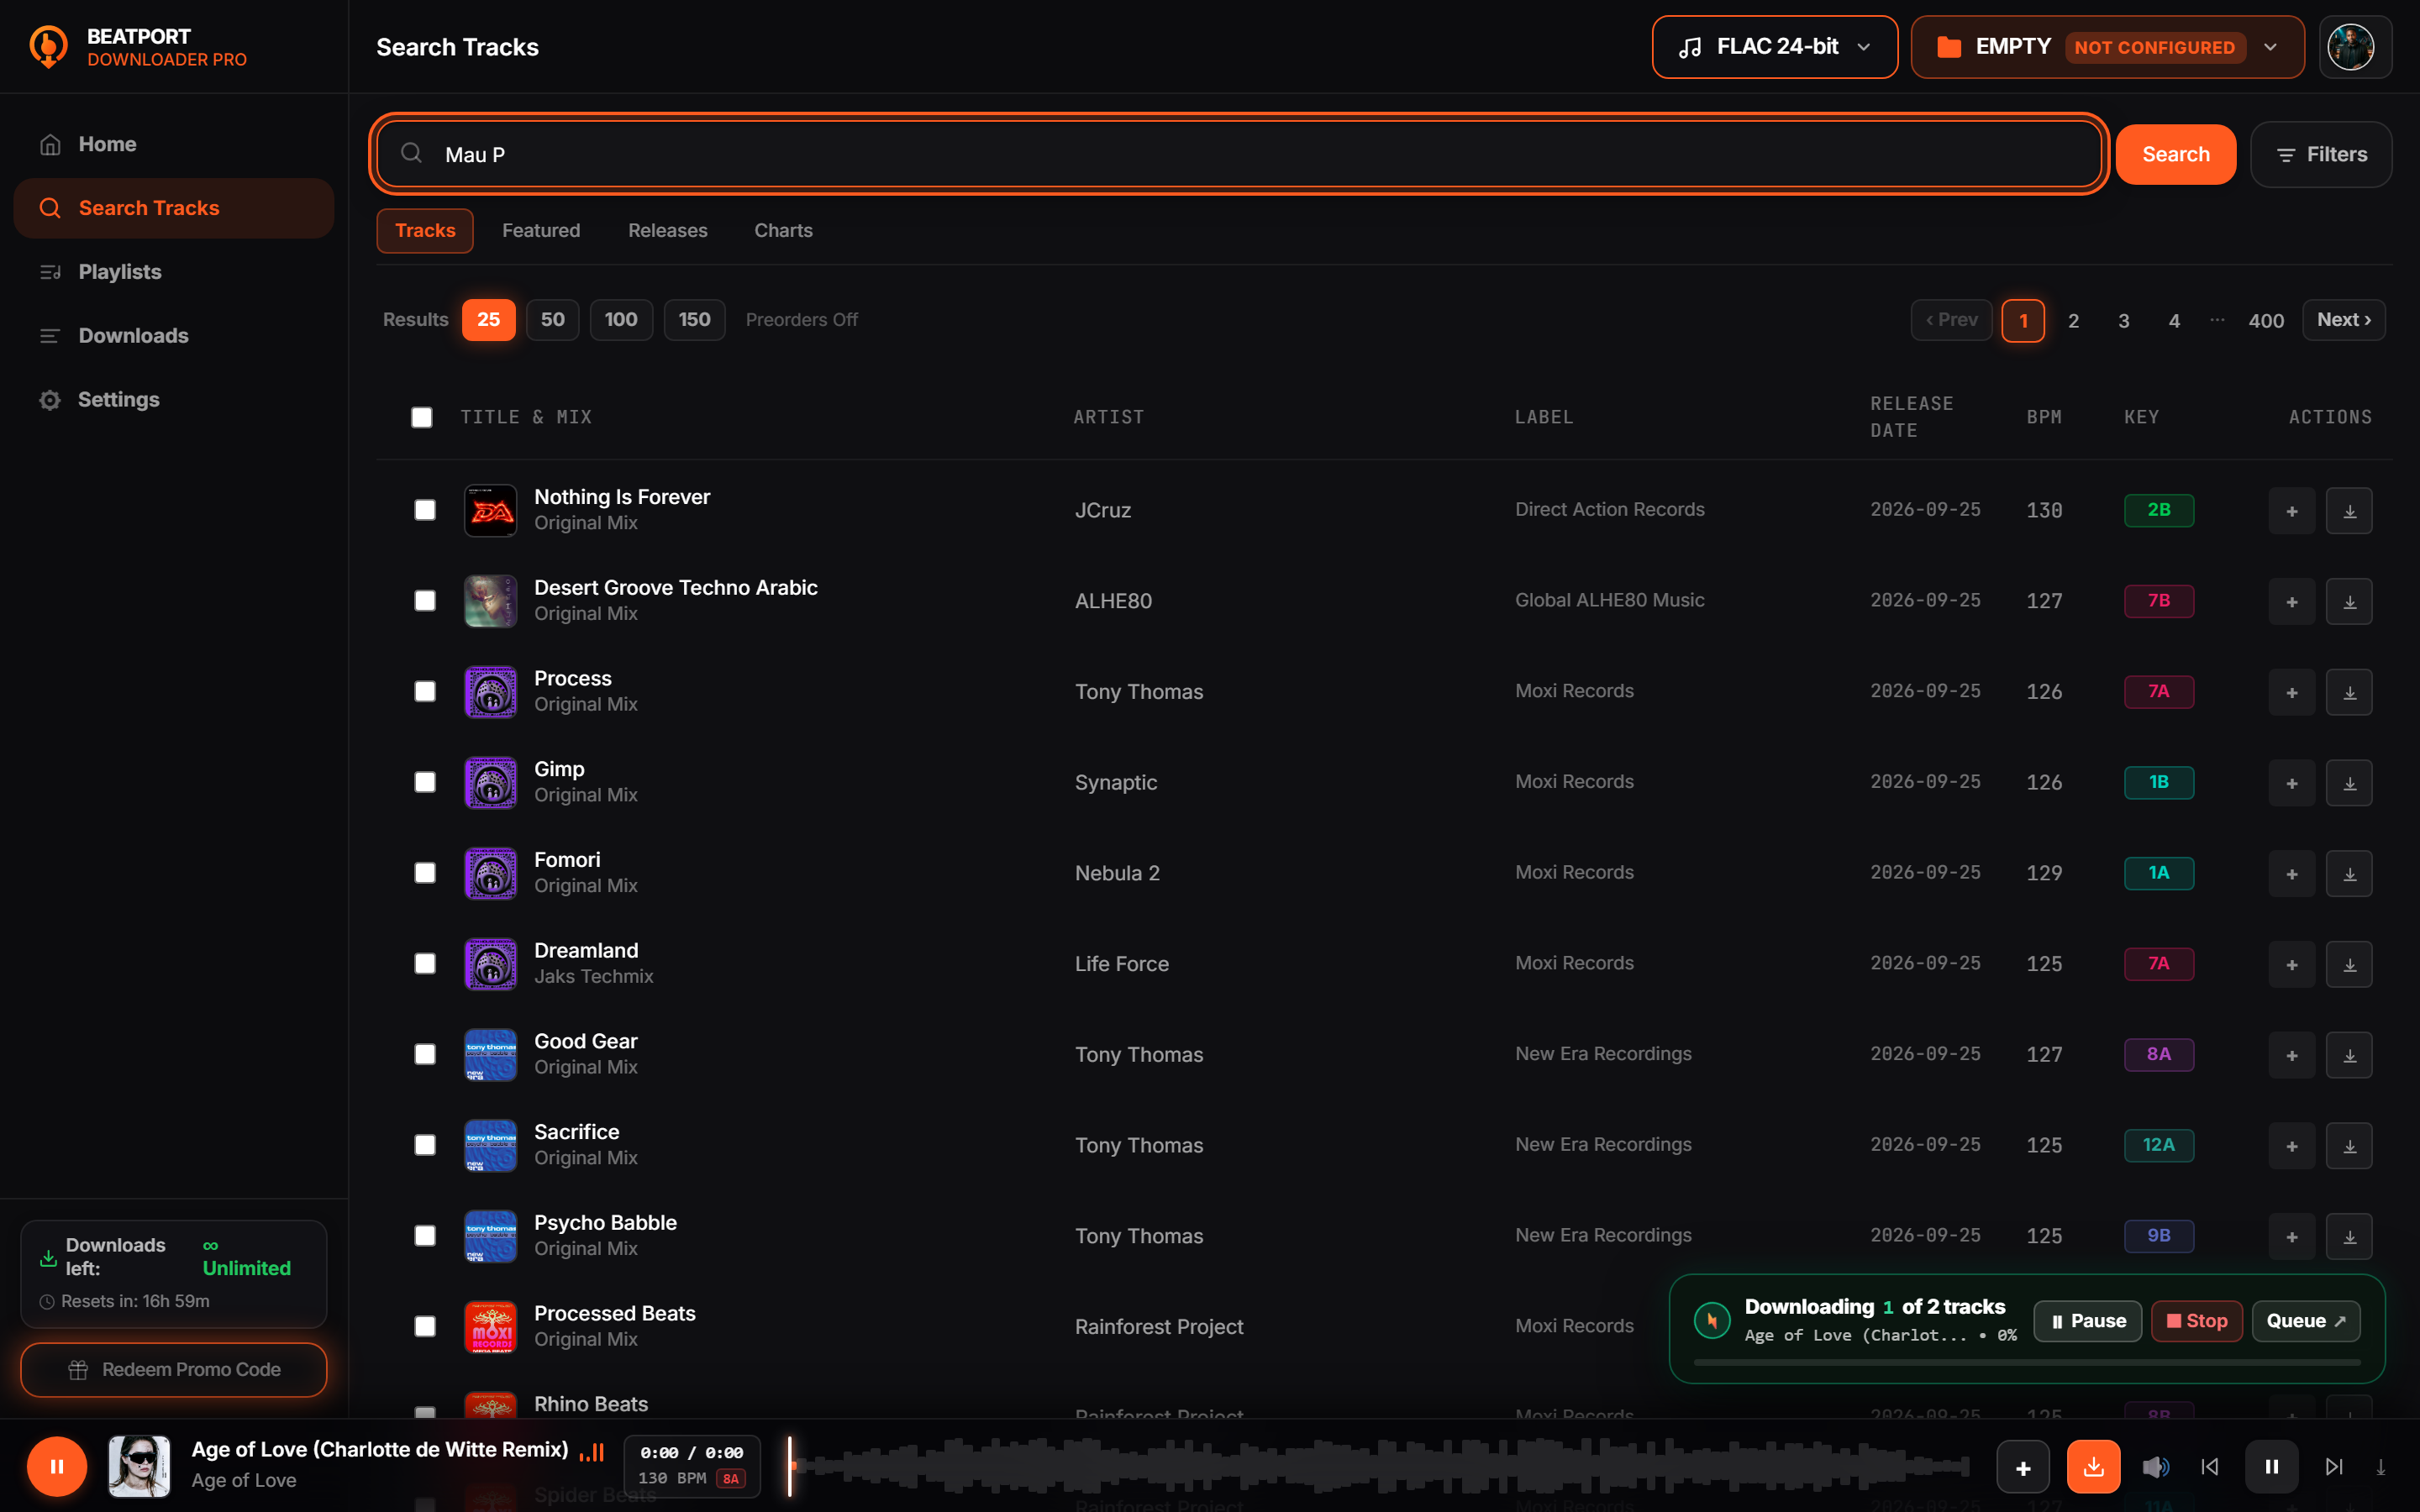The width and height of the screenshot is (2420, 1512).
Task: Download the Nothing Is Forever track
Action: coord(2349,511)
